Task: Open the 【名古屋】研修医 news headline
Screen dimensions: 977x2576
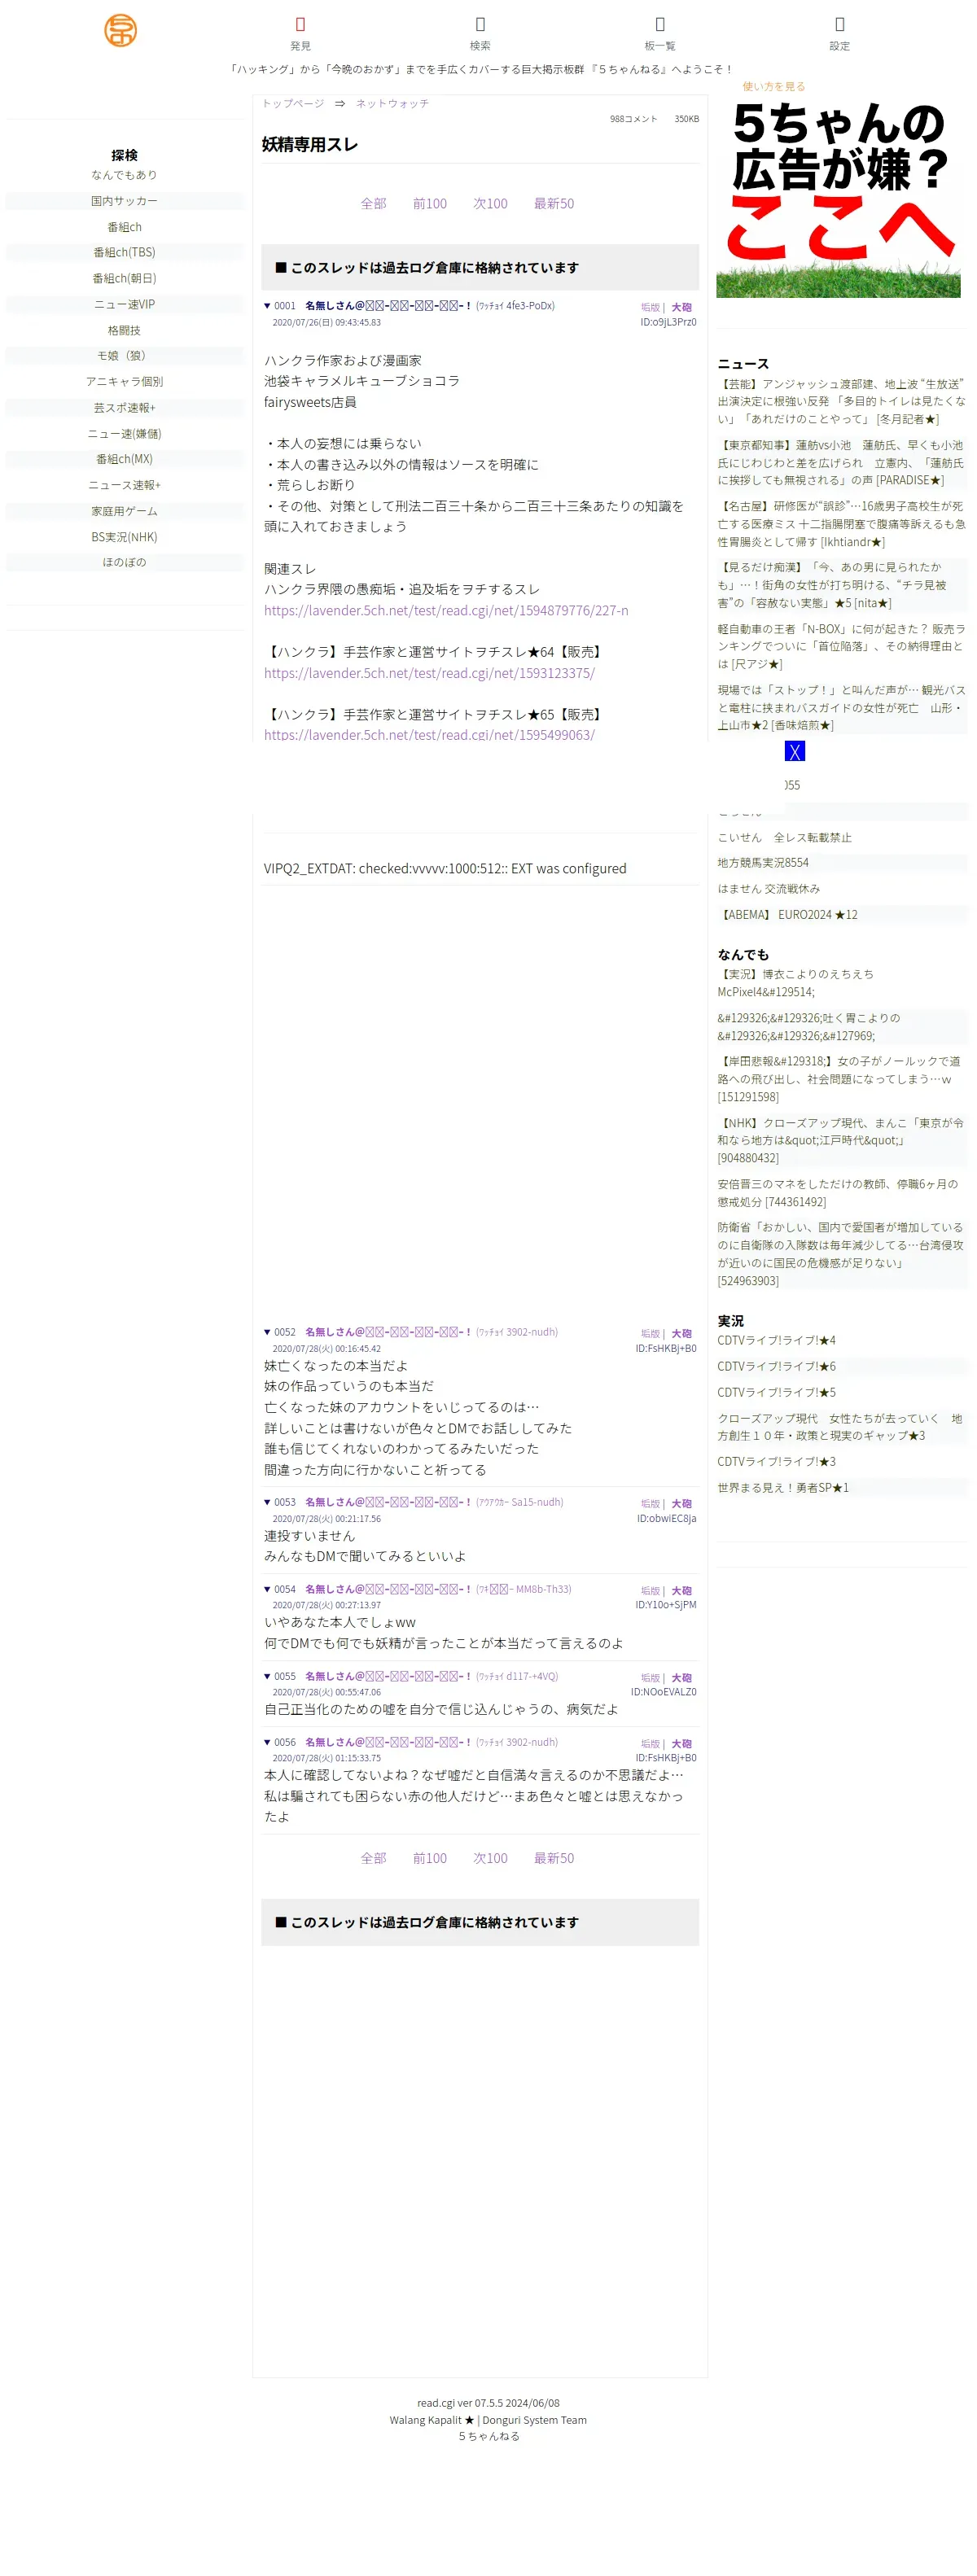Action: tap(841, 524)
